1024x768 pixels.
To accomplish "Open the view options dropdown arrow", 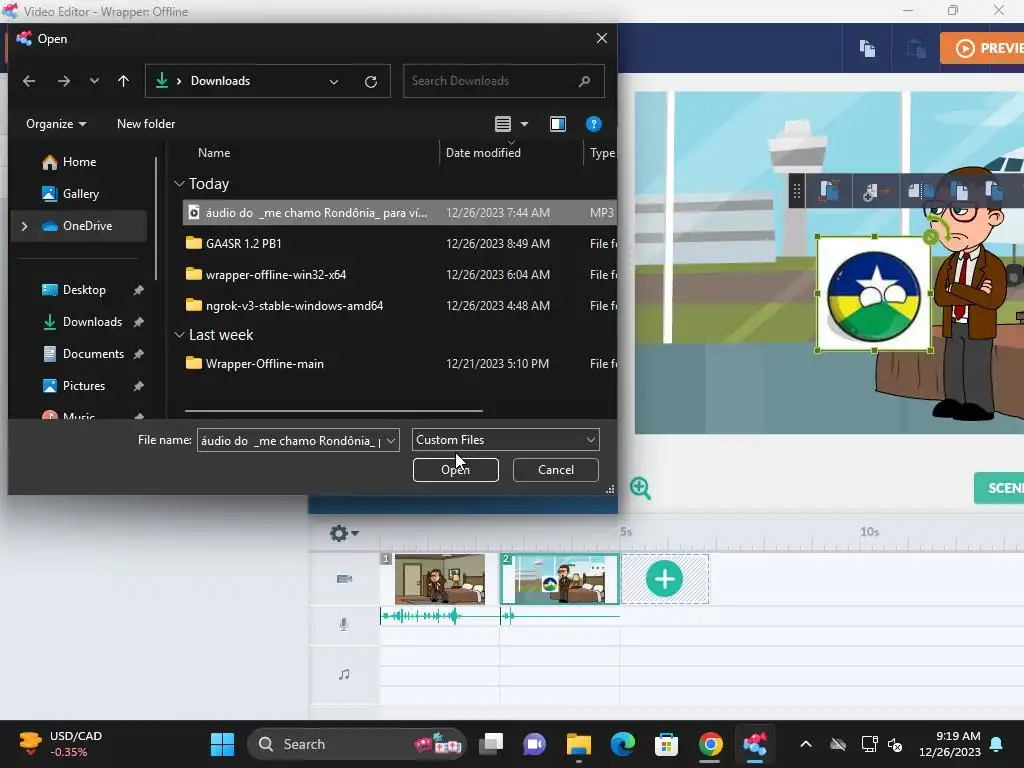I will [524, 124].
